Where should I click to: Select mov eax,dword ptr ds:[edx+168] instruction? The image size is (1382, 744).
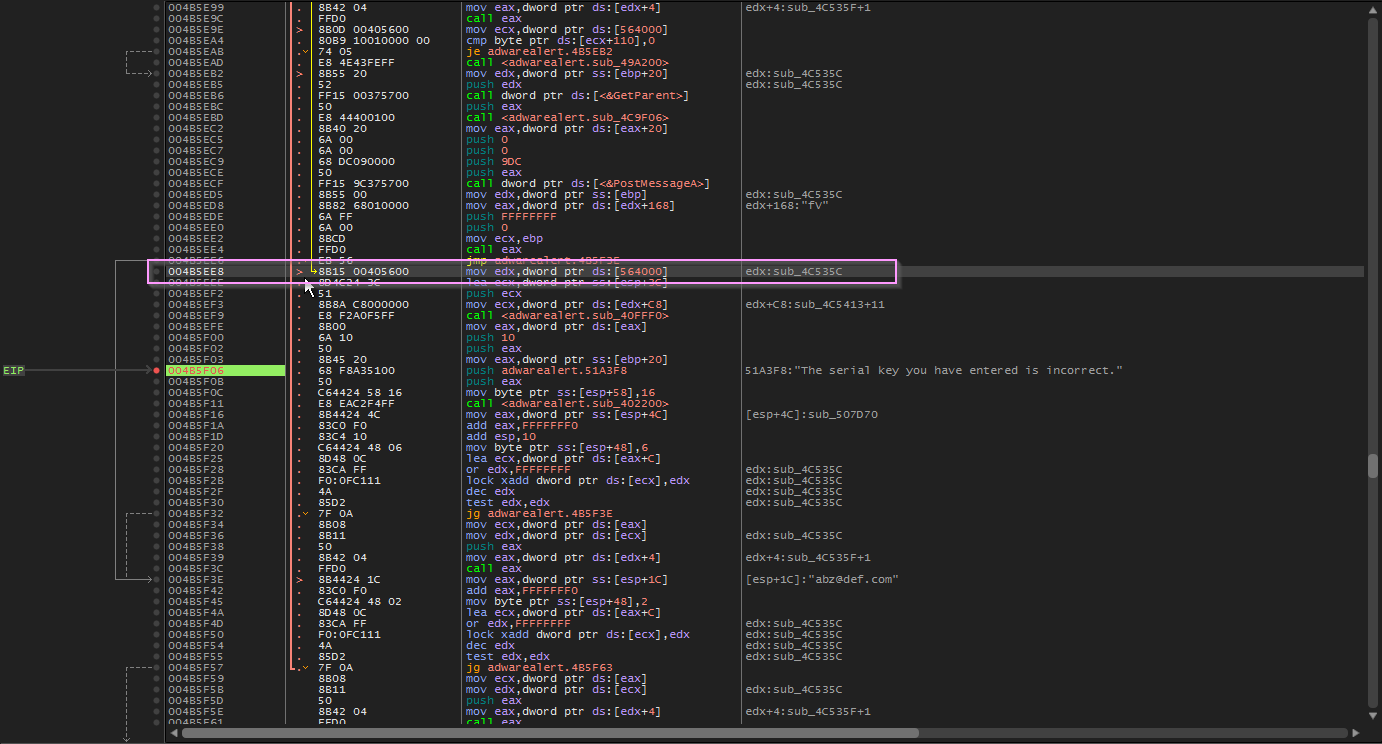(570, 205)
